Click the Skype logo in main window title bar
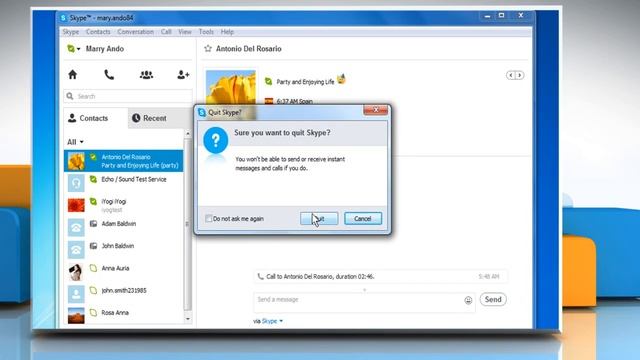The image size is (640, 360). tap(63, 18)
